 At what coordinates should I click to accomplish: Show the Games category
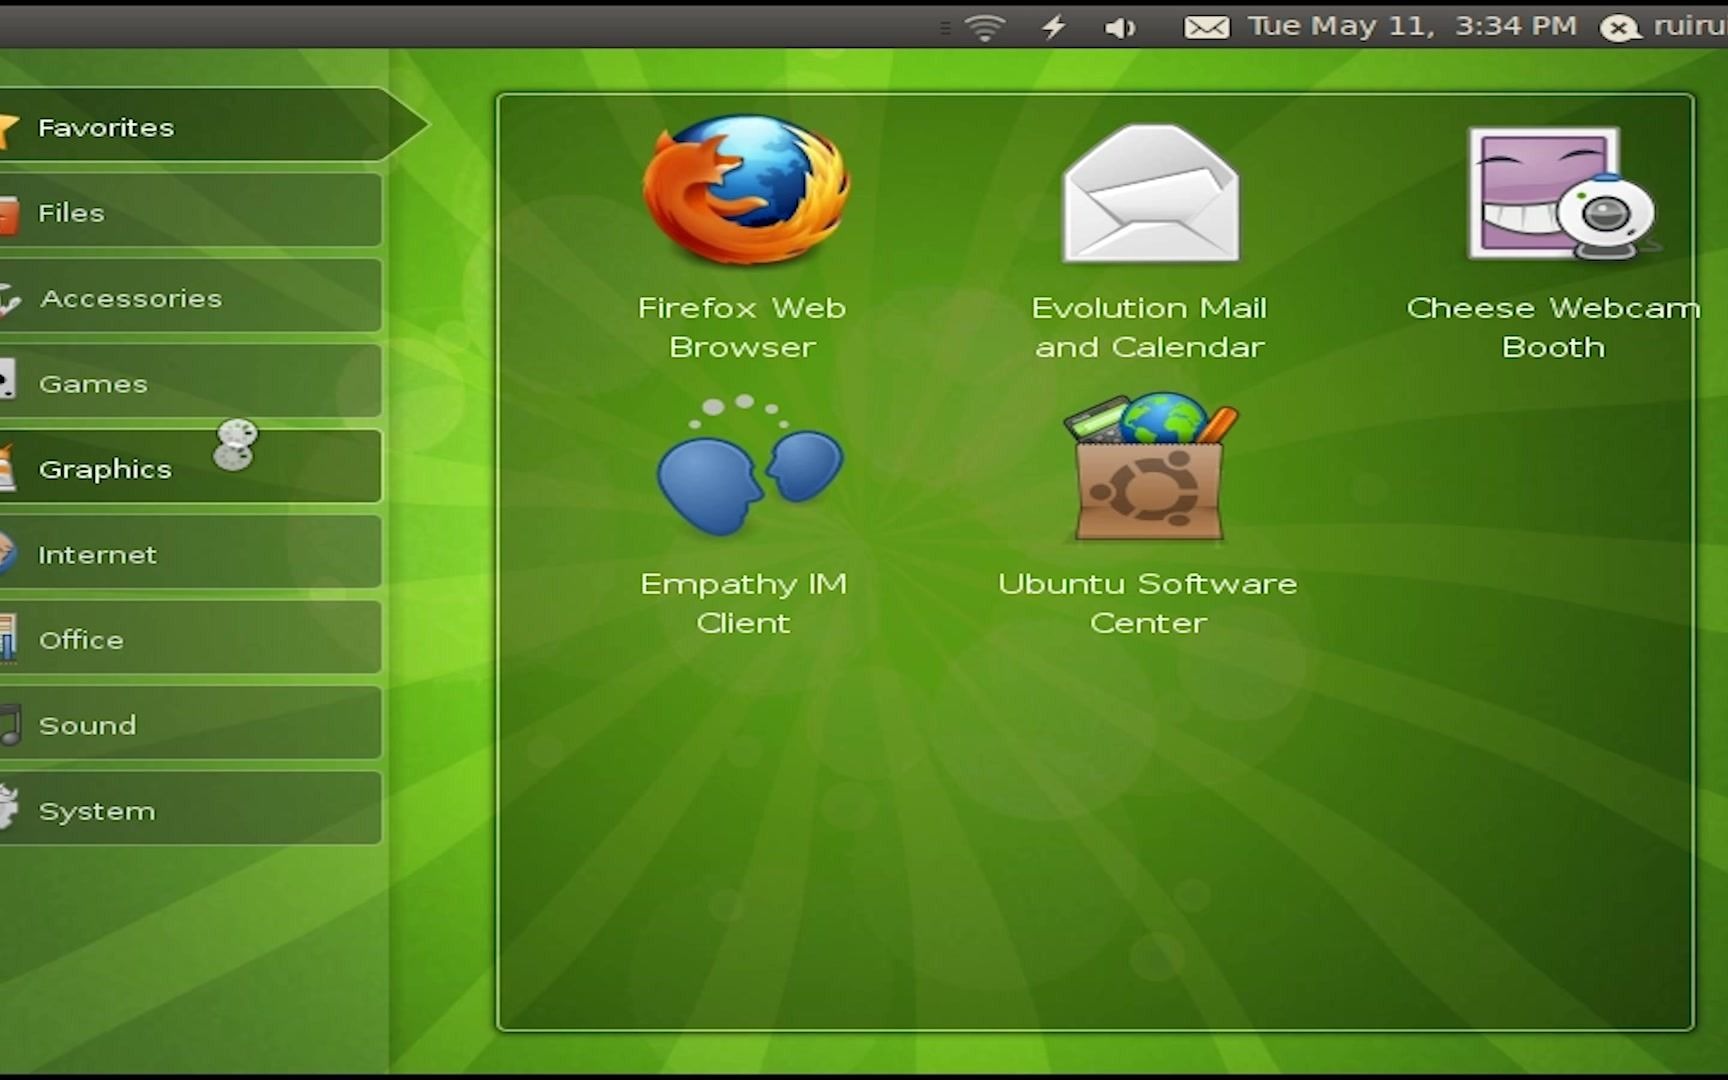pyautogui.click(x=190, y=382)
